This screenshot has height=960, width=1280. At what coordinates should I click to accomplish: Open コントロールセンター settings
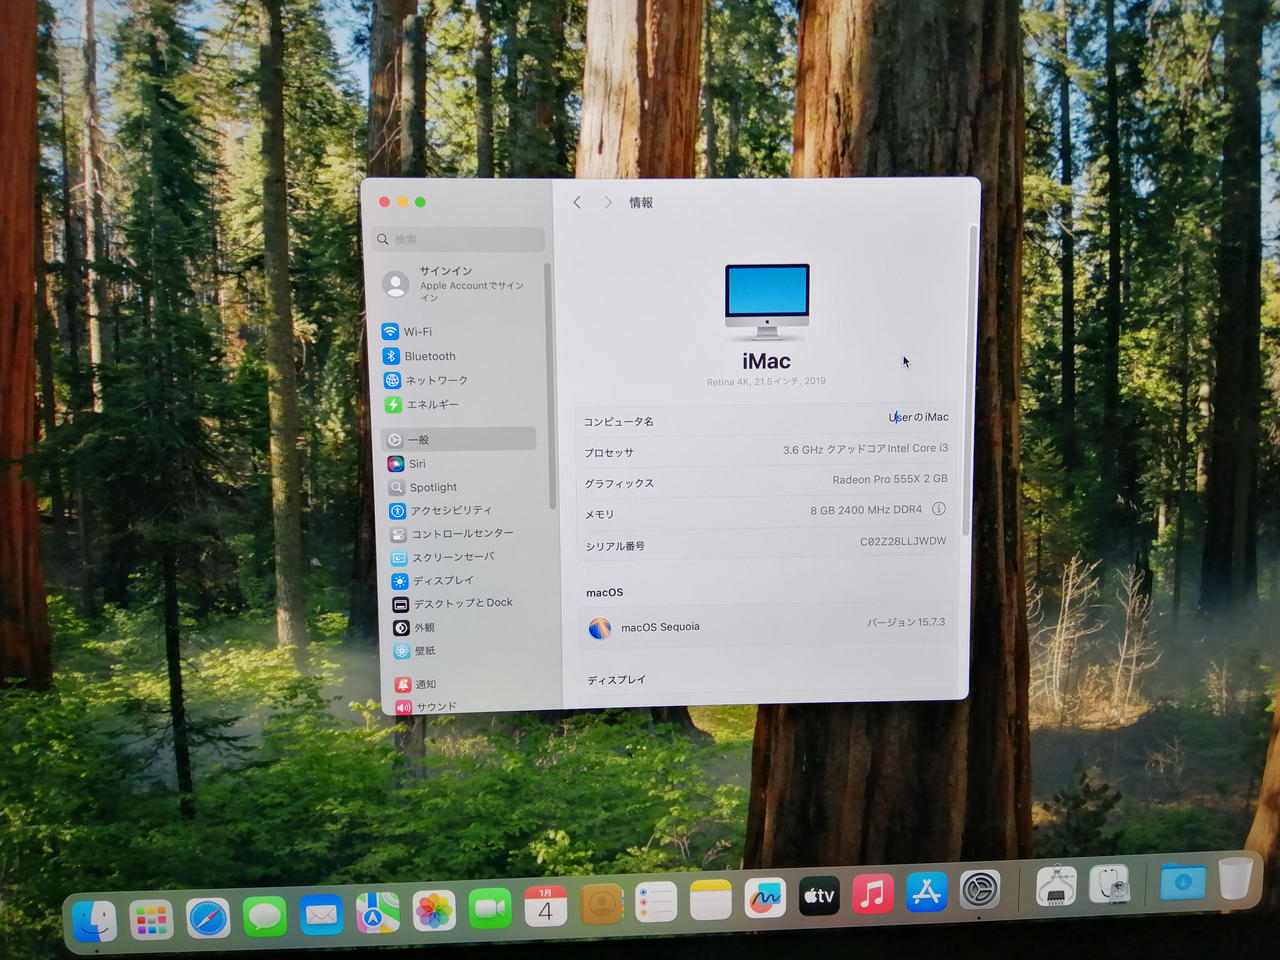461,534
